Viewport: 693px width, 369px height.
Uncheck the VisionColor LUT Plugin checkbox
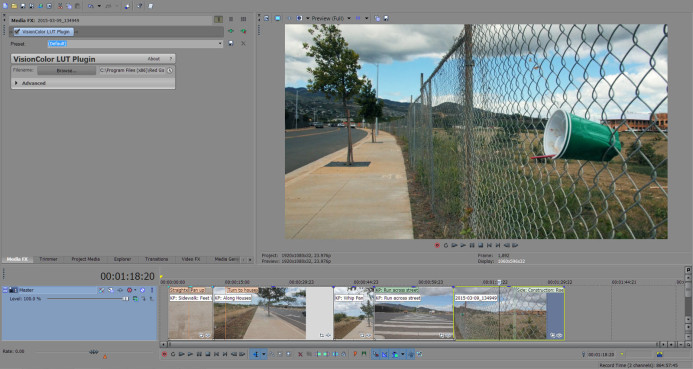click(17, 32)
